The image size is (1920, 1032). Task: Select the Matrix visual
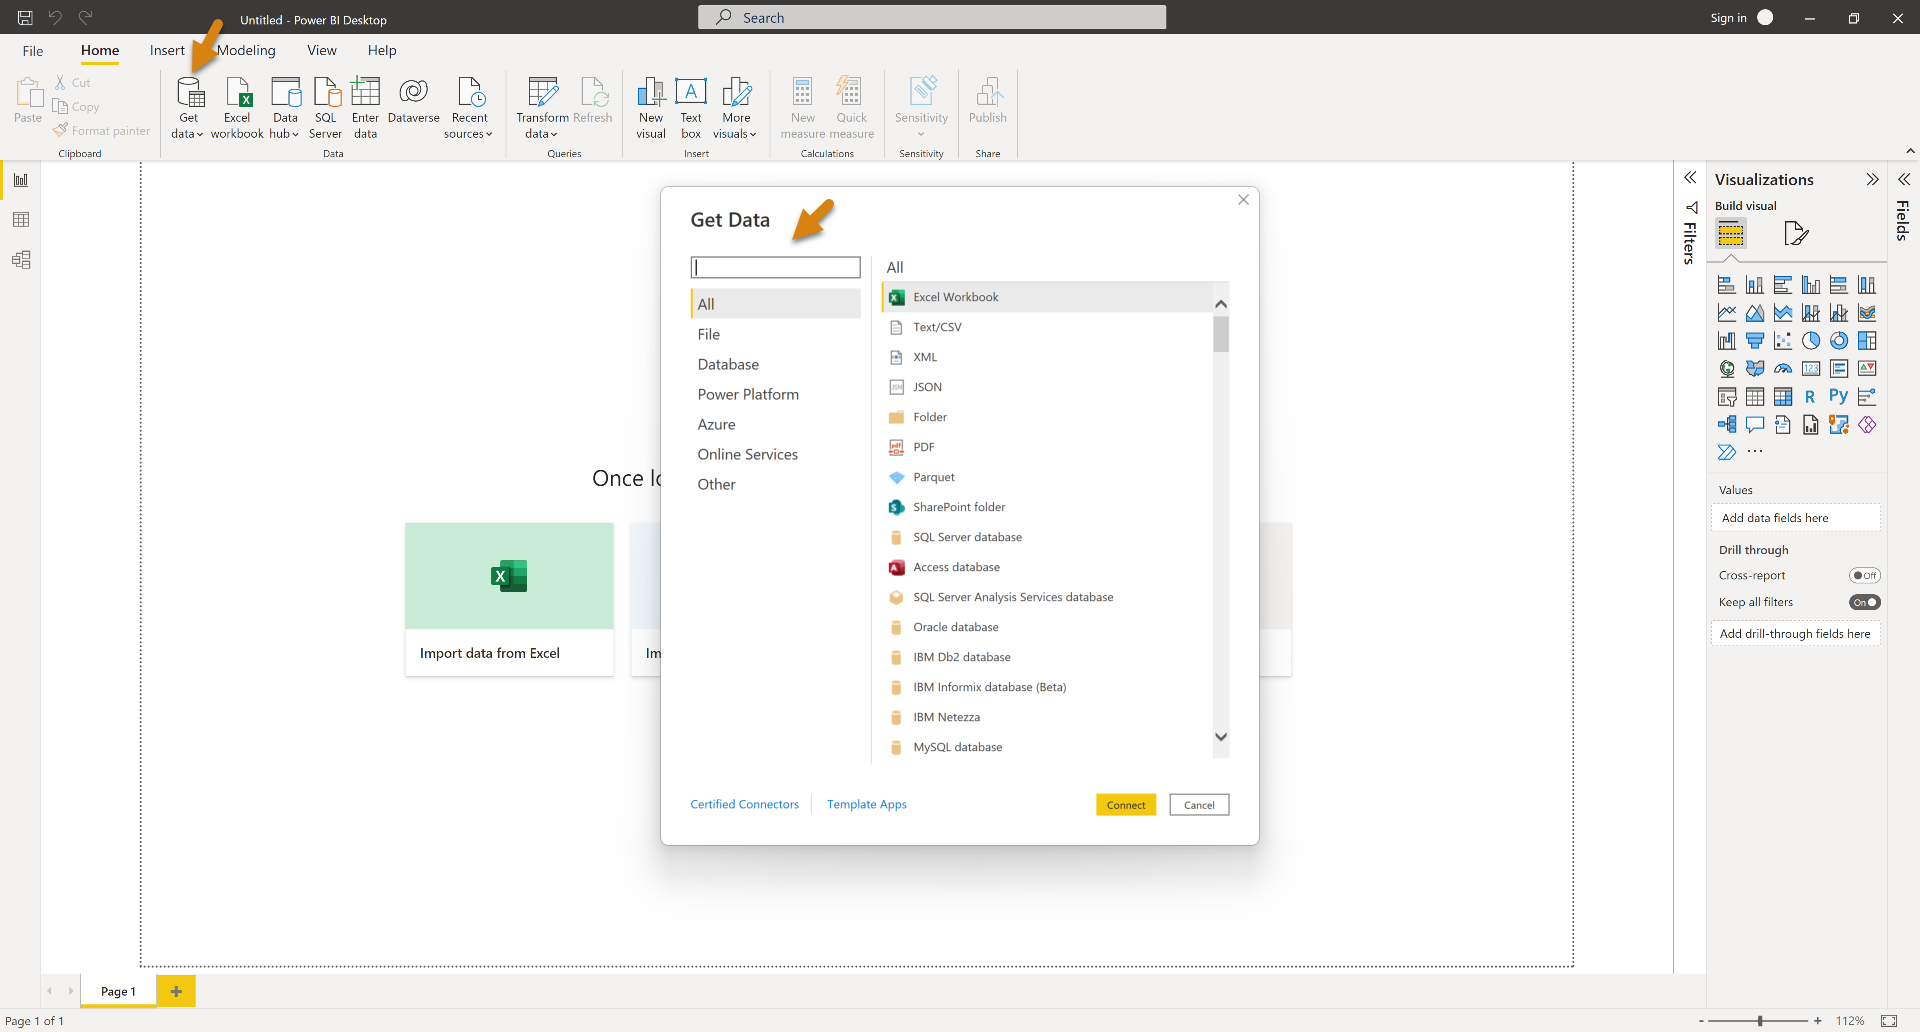pyautogui.click(x=1783, y=397)
